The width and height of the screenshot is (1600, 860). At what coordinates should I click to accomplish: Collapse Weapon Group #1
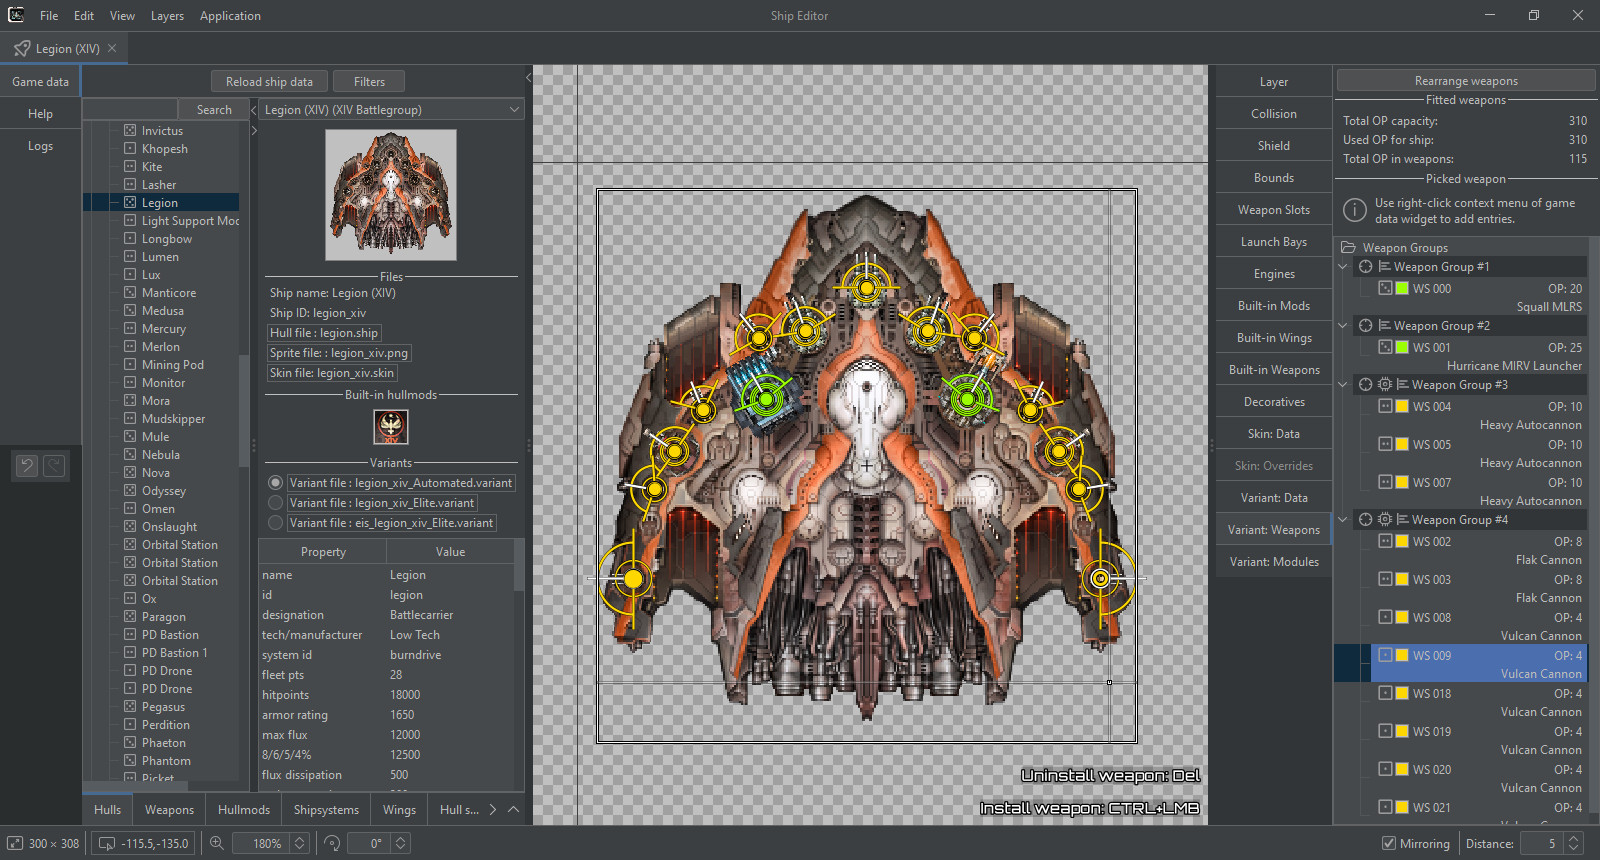click(x=1343, y=266)
